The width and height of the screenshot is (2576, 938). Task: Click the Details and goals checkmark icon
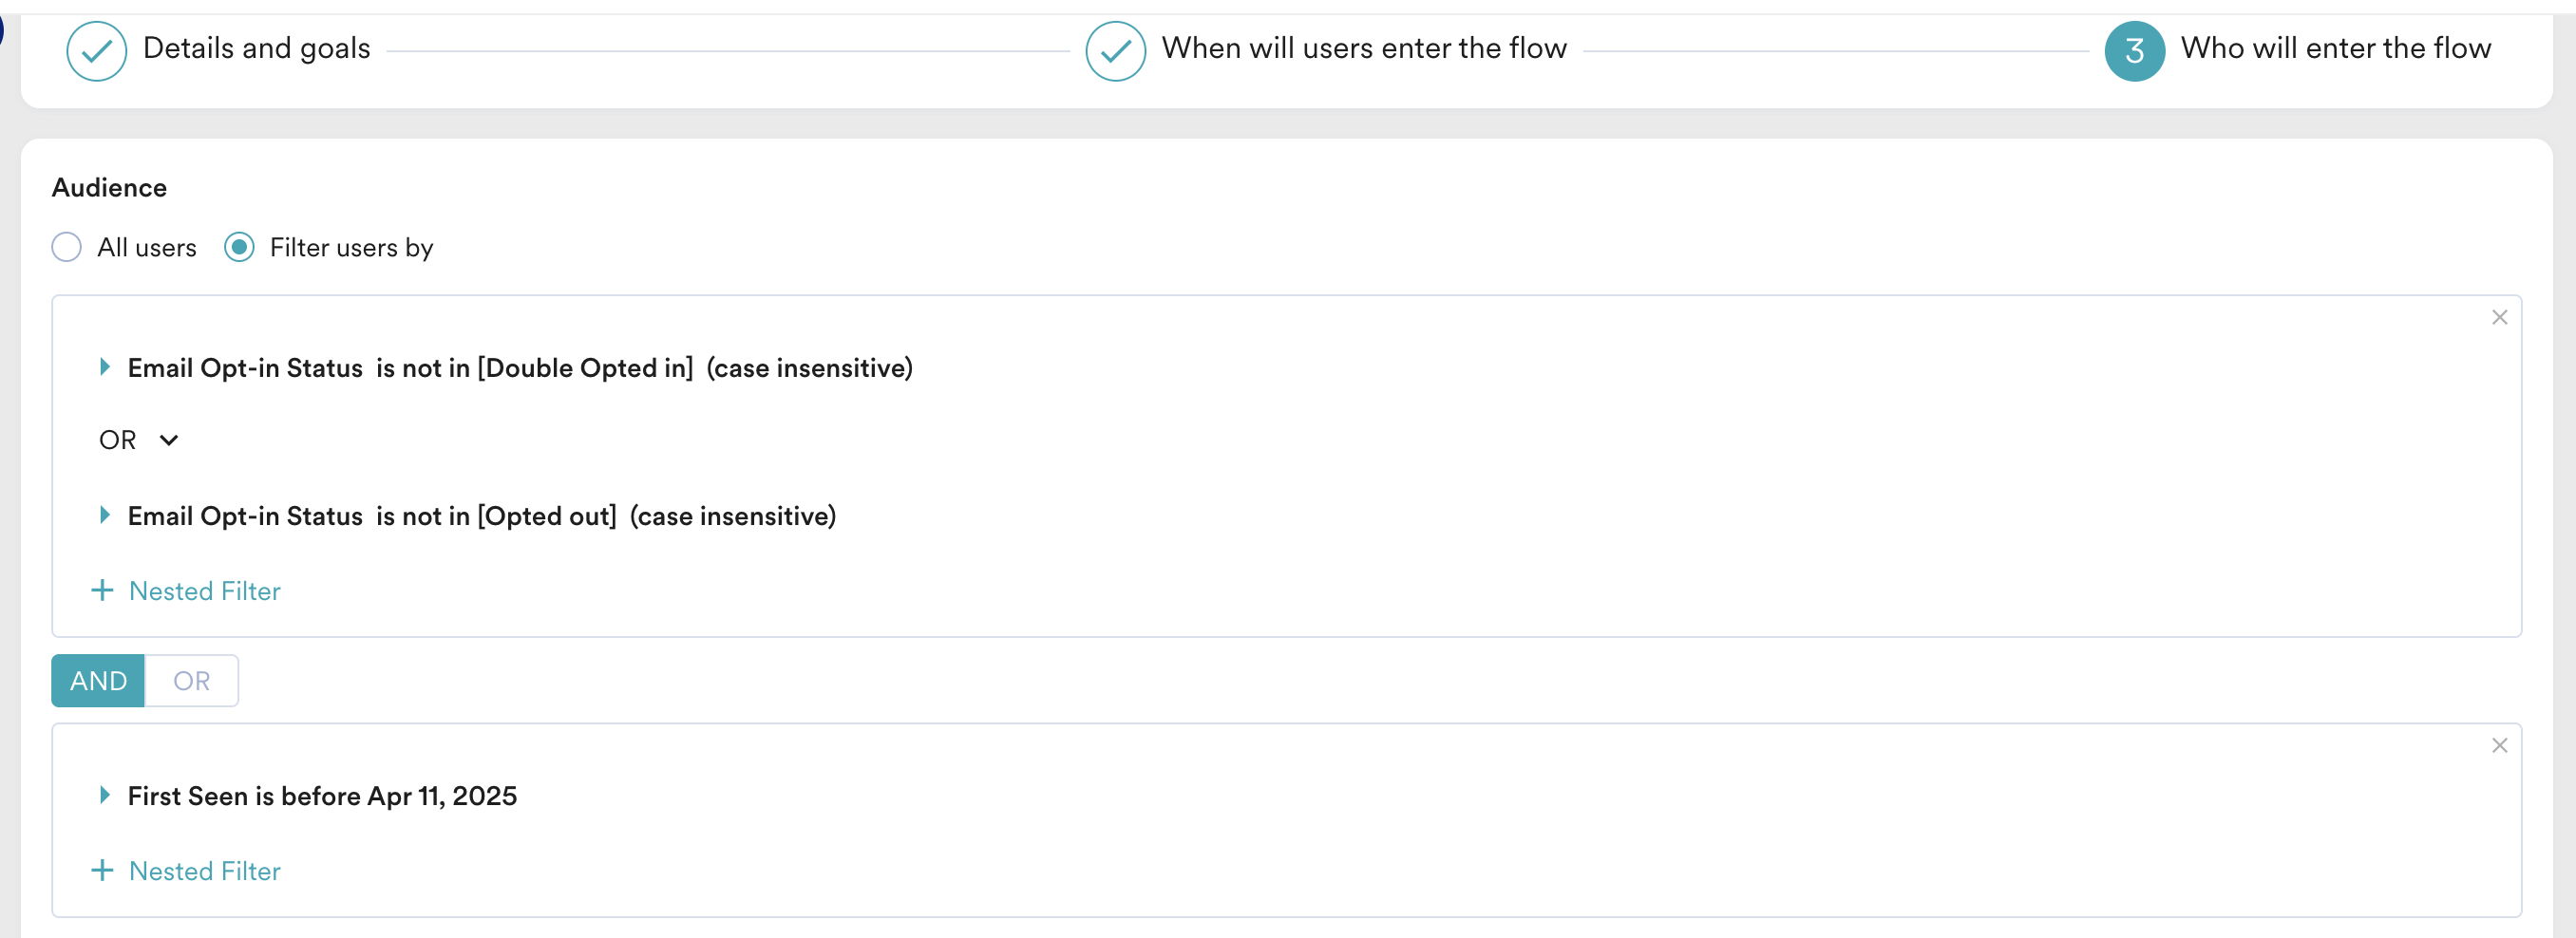coord(96,51)
